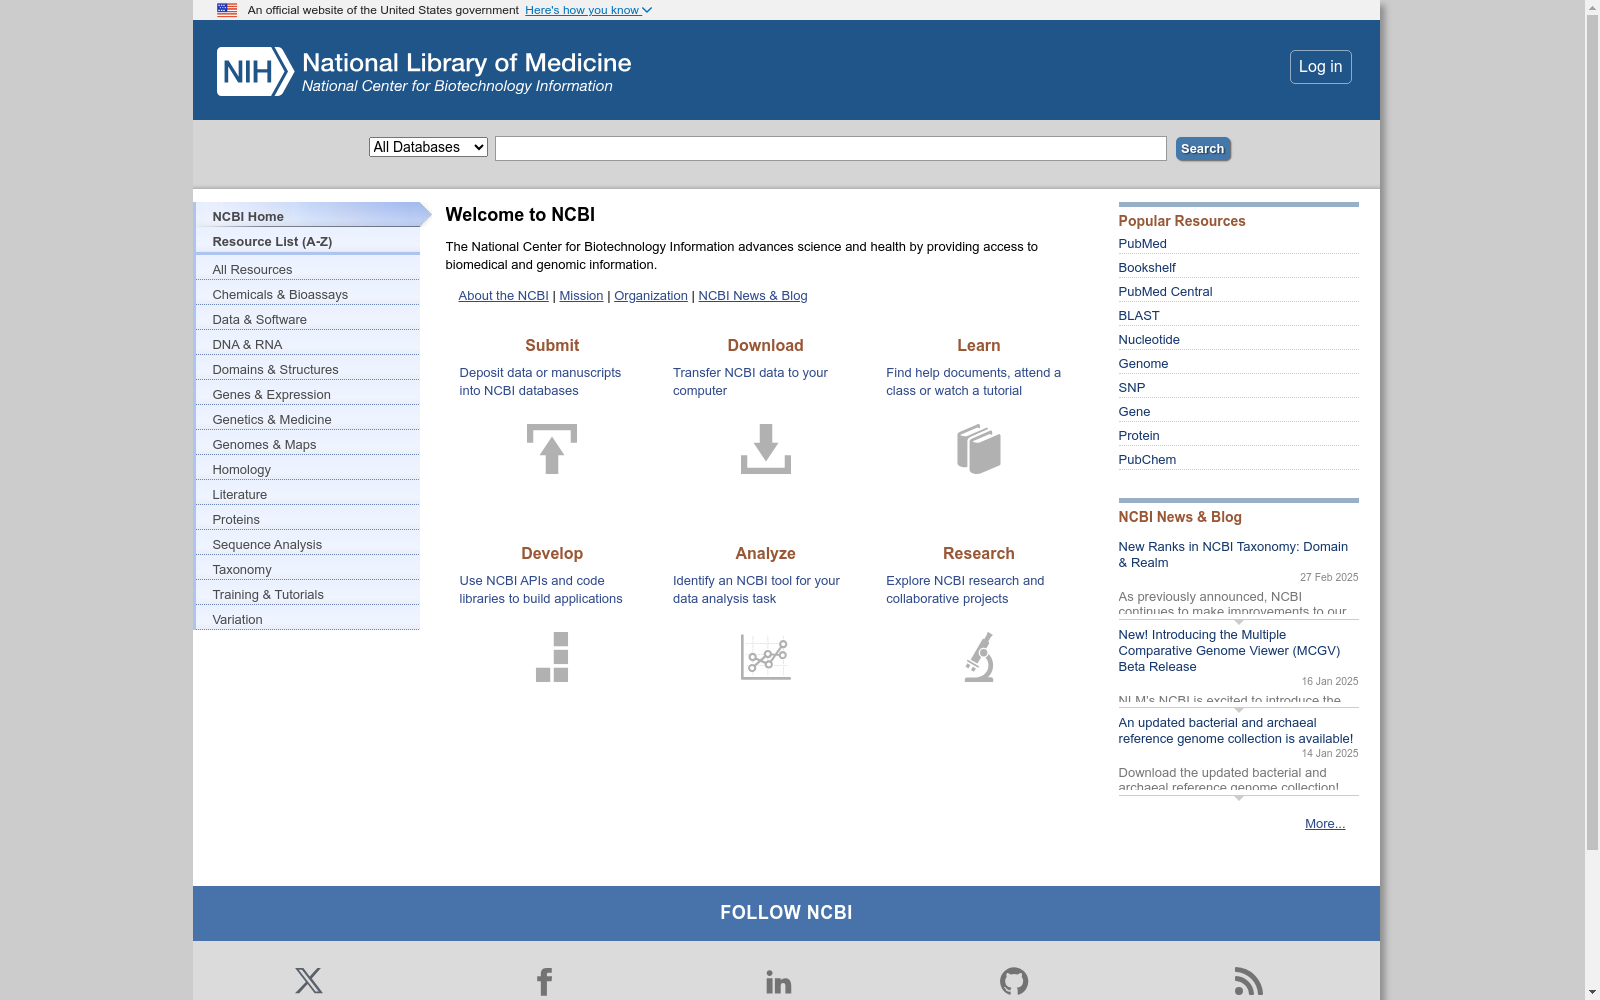
Task: Expand the bacterial reference genome news snippet
Action: point(1239,798)
